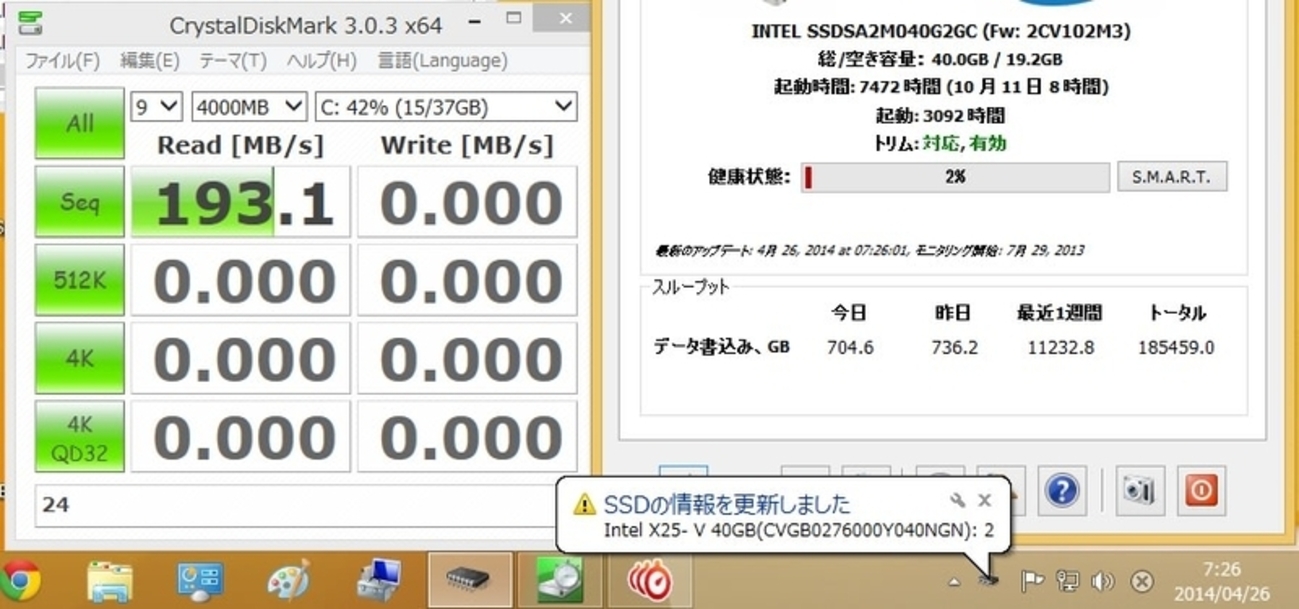Start the 512K benchmark test
1299x609 pixels.
(x=79, y=280)
